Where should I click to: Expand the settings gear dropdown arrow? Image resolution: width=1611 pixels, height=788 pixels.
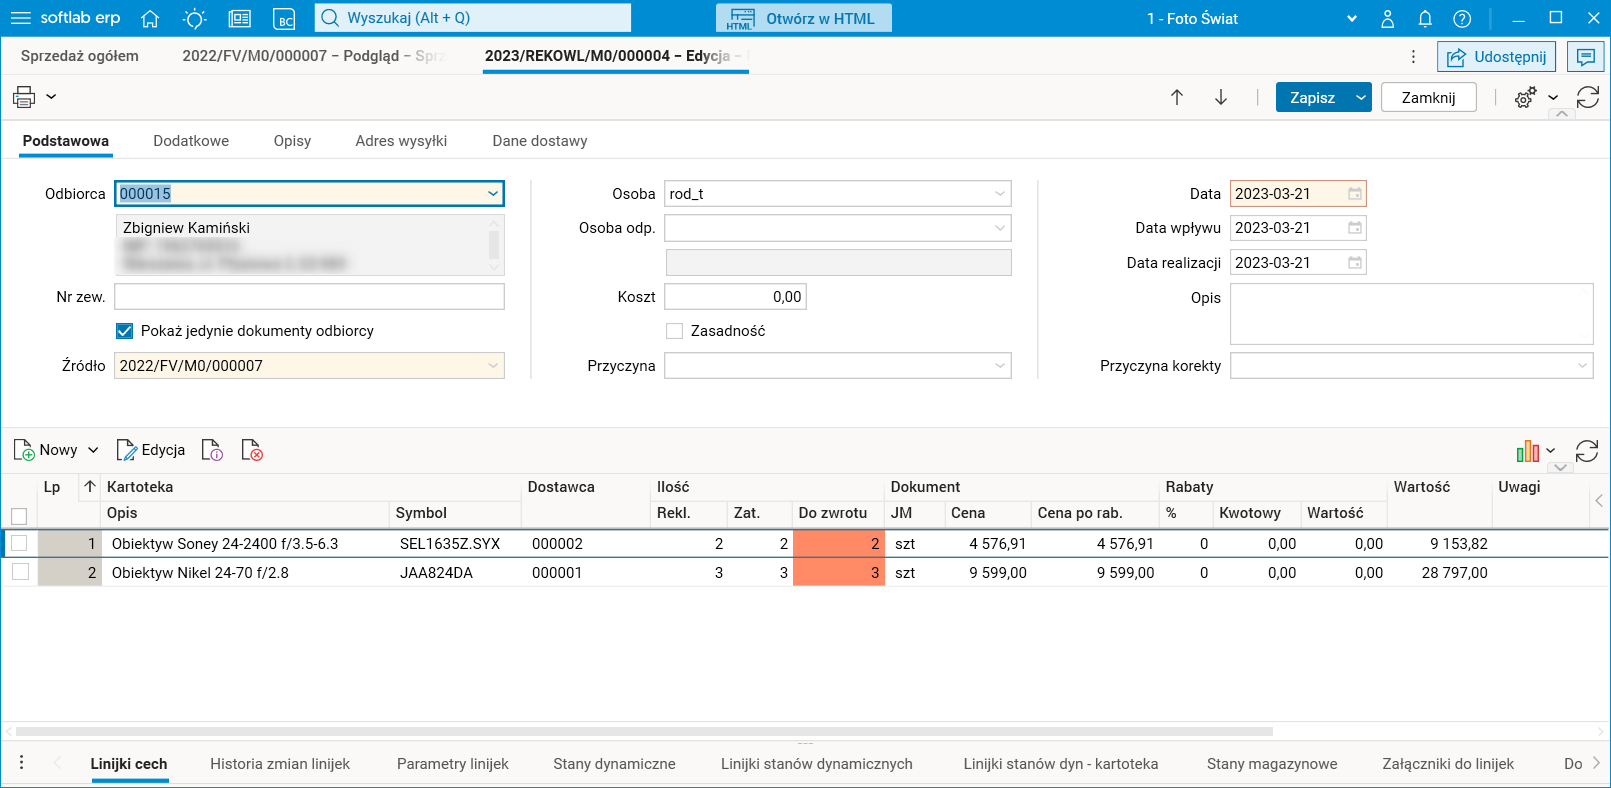(x=1553, y=97)
